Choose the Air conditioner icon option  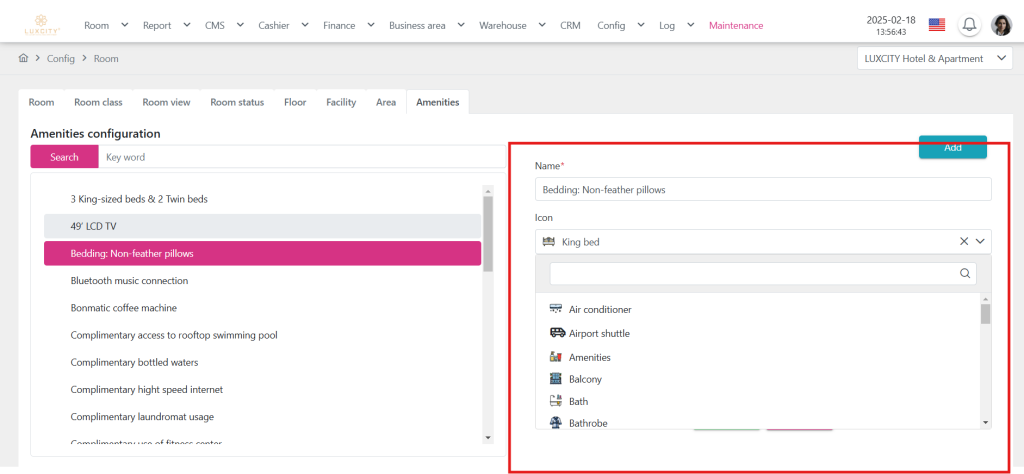600,310
